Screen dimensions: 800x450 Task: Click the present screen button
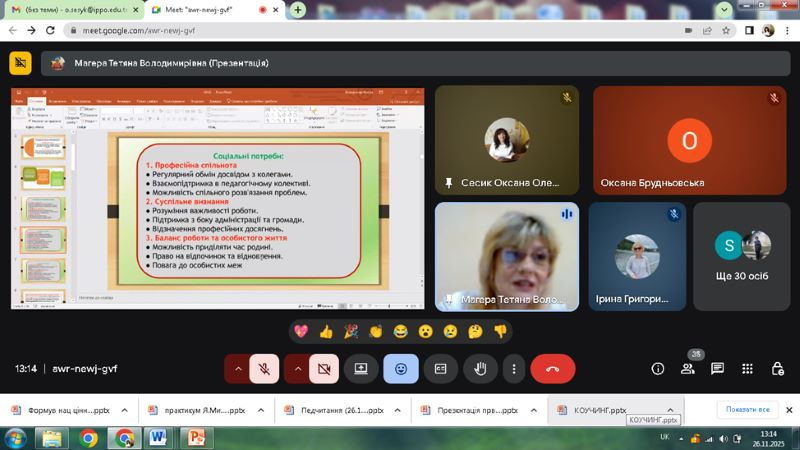pyautogui.click(x=361, y=369)
